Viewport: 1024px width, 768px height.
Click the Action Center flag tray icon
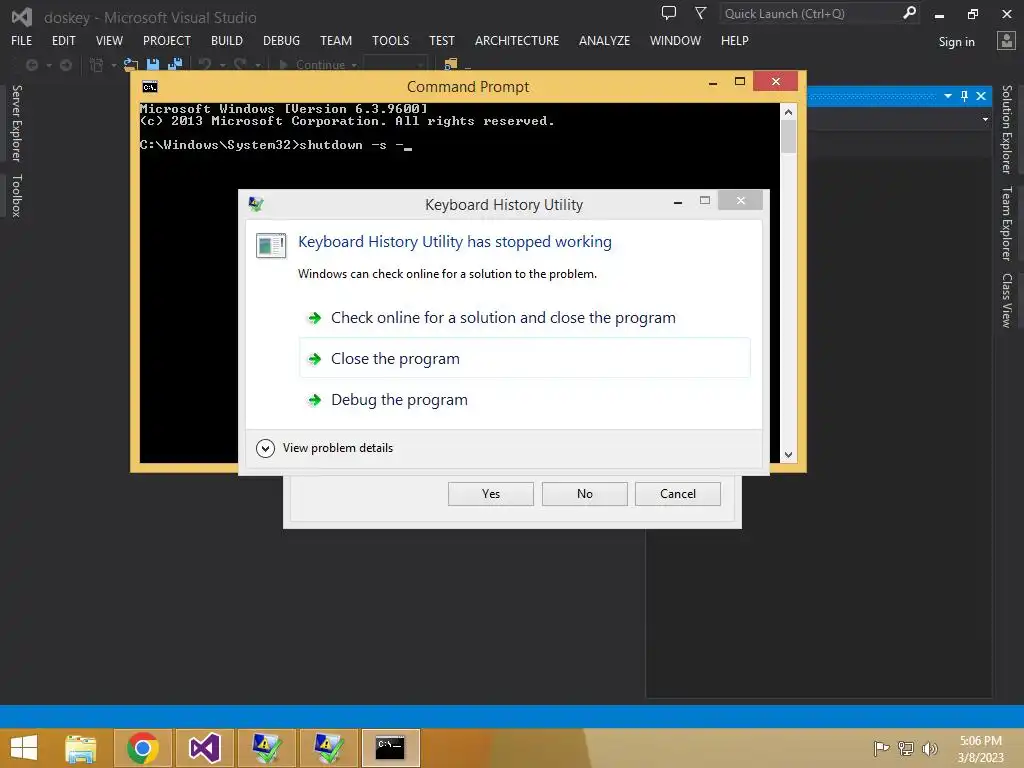click(881, 748)
